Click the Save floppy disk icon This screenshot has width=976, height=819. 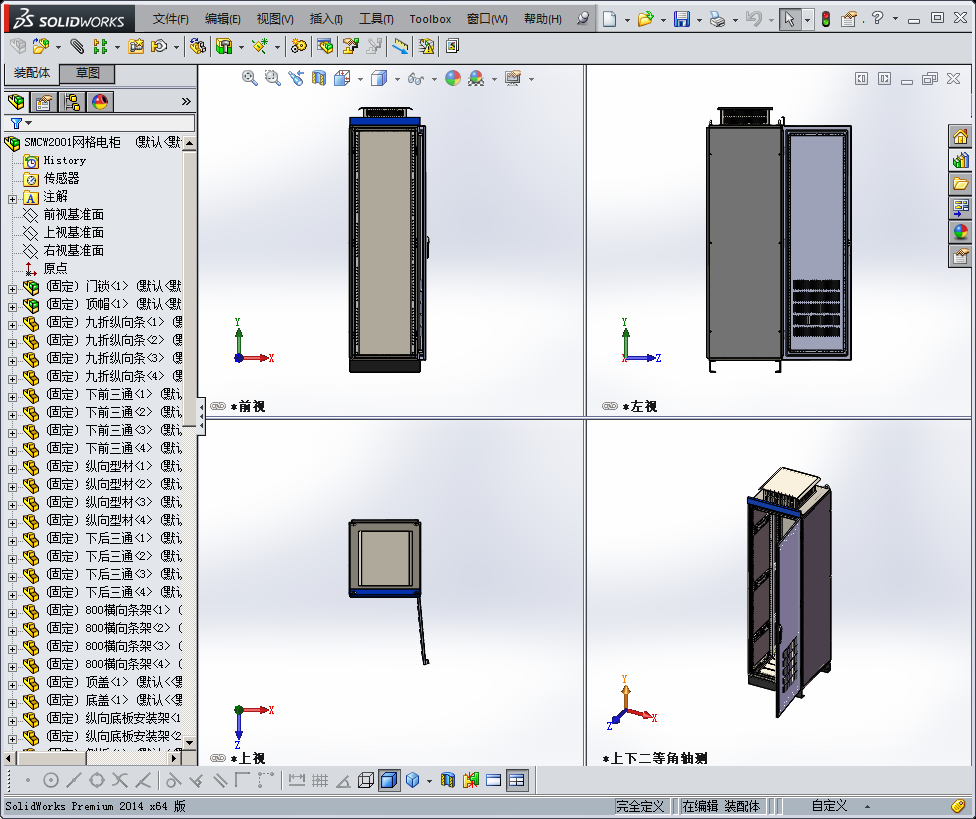point(682,19)
